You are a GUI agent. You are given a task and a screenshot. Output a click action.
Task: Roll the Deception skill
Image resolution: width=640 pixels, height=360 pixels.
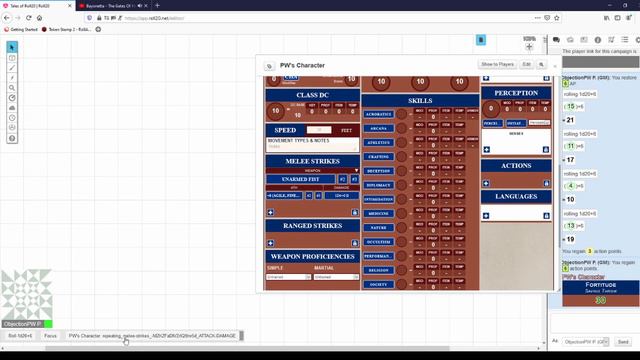pos(379,171)
